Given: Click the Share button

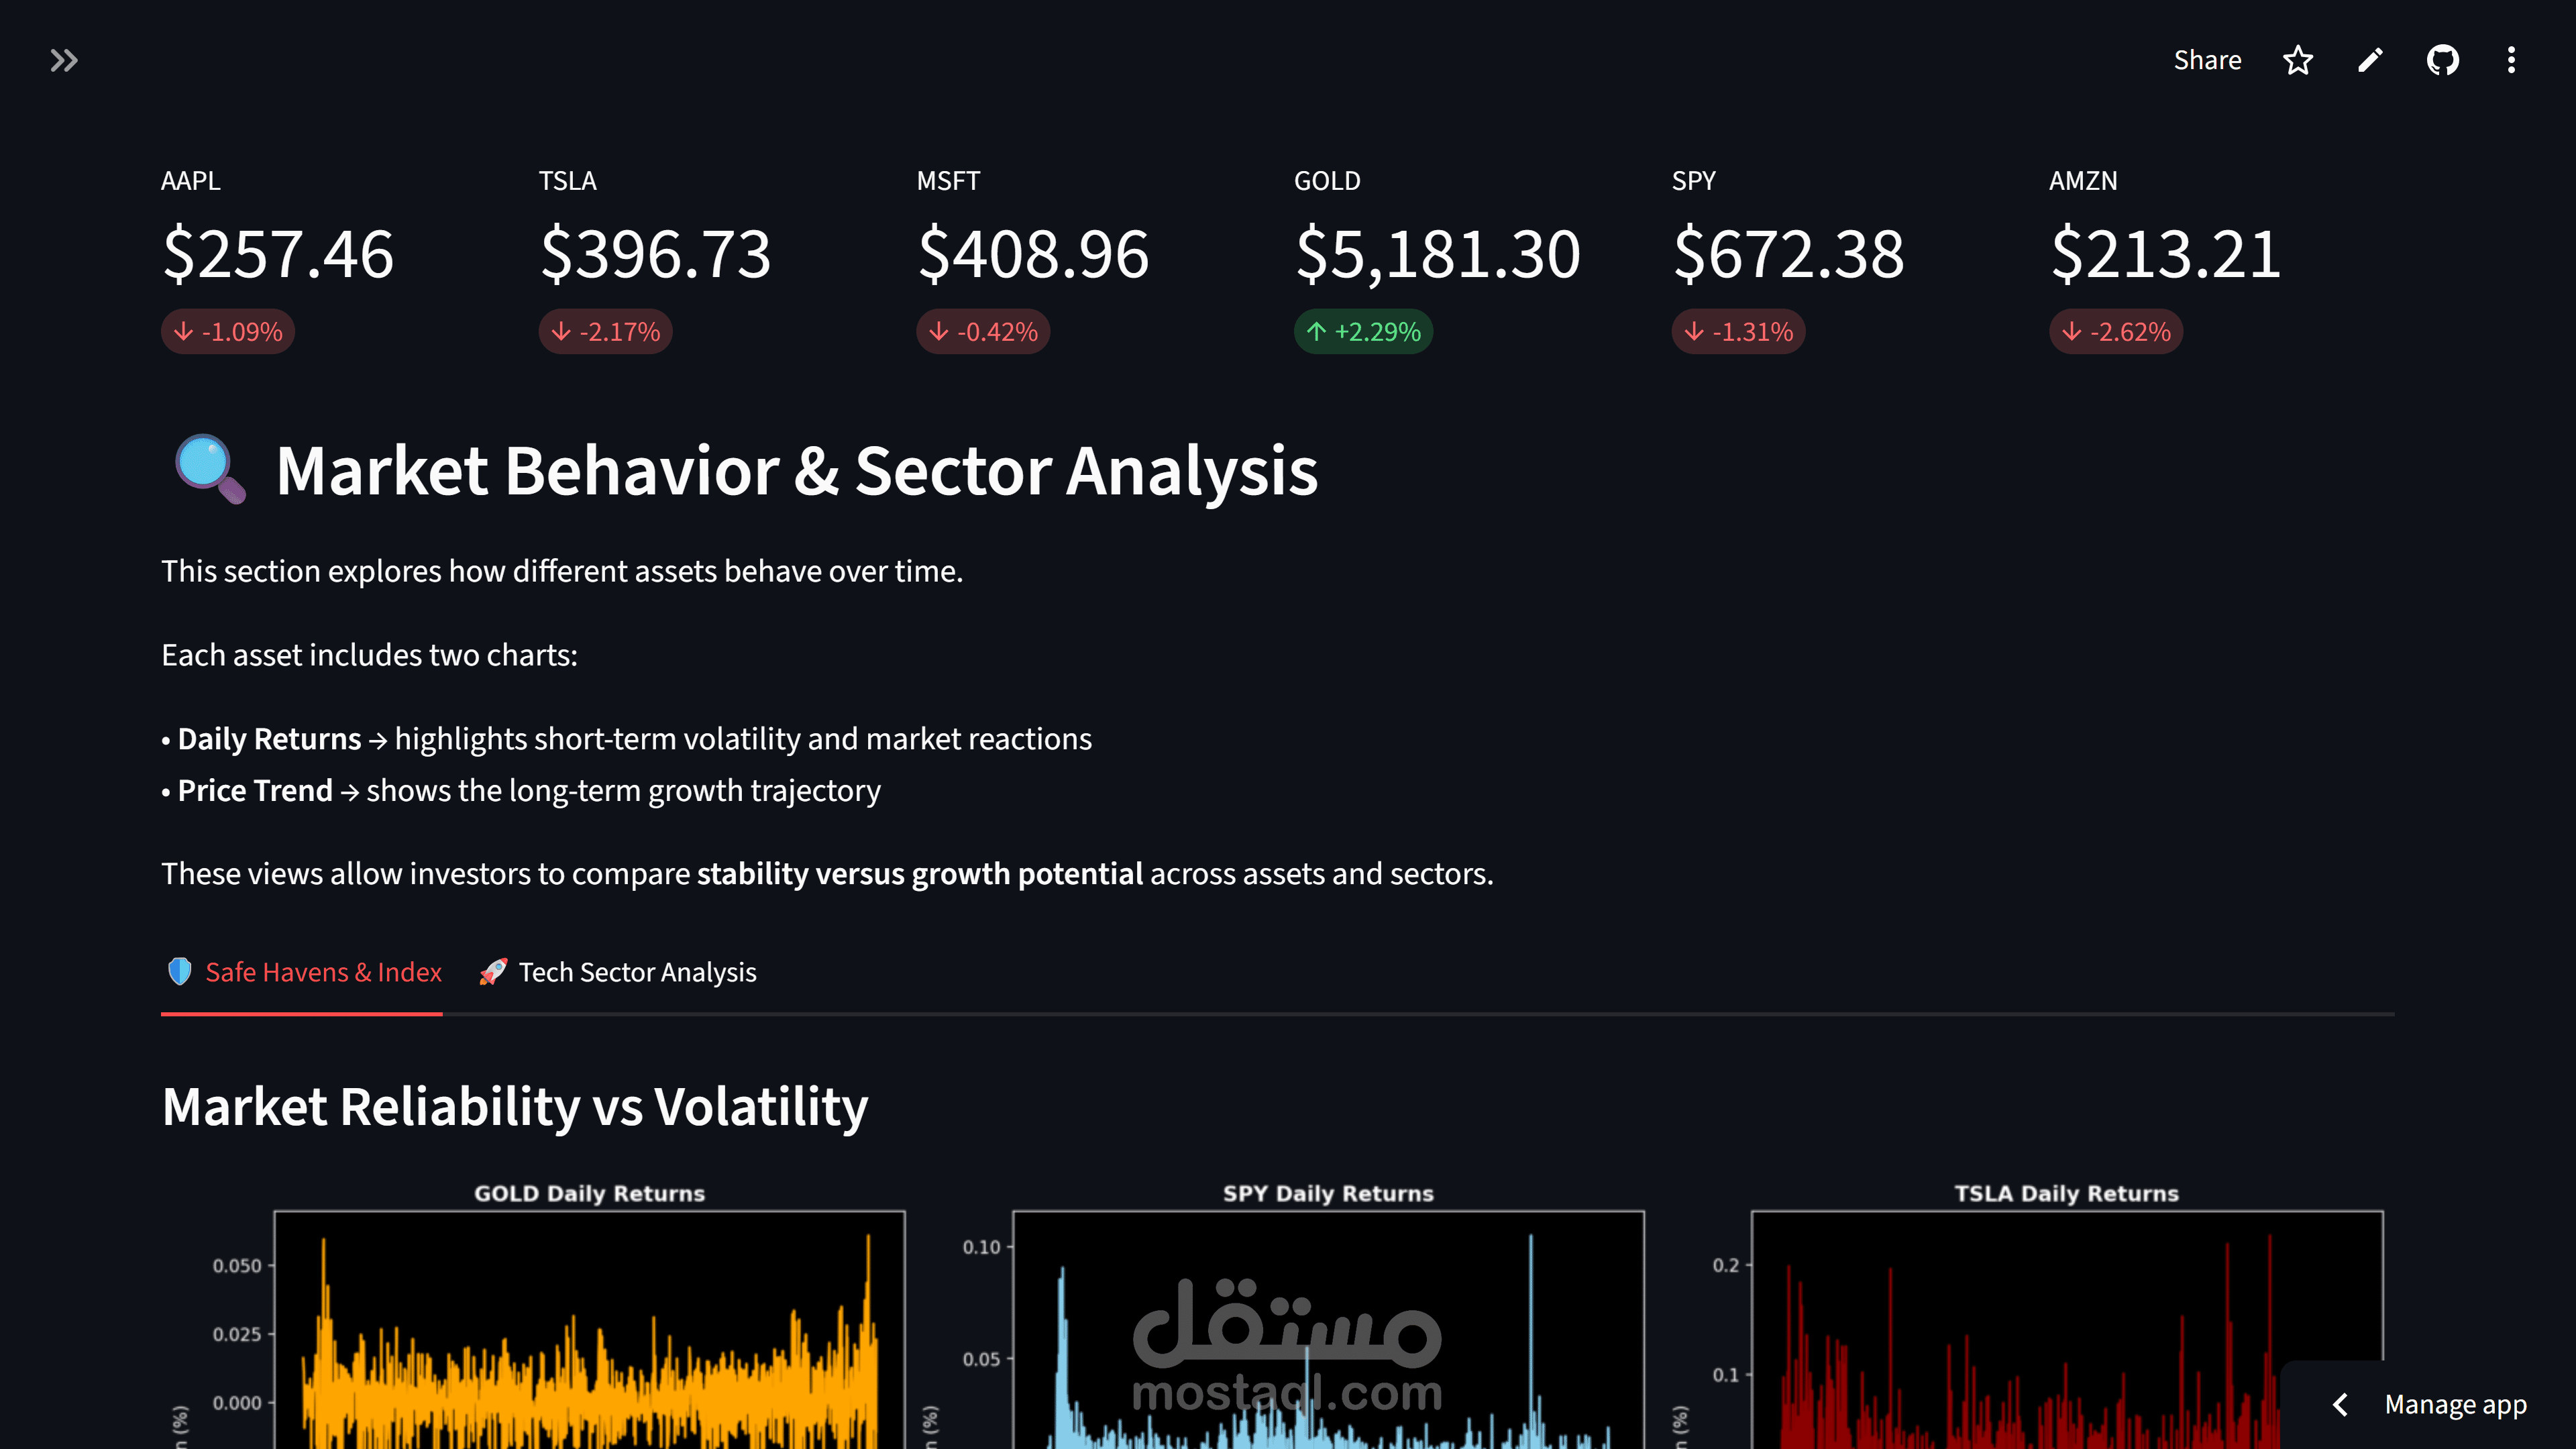Looking at the screenshot, I should click(2207, 60).
